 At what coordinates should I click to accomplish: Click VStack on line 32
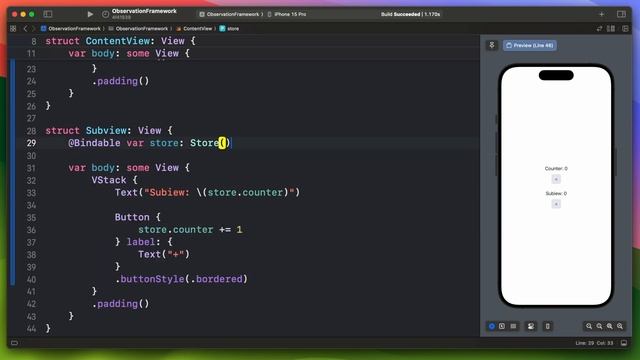point(109,180)
